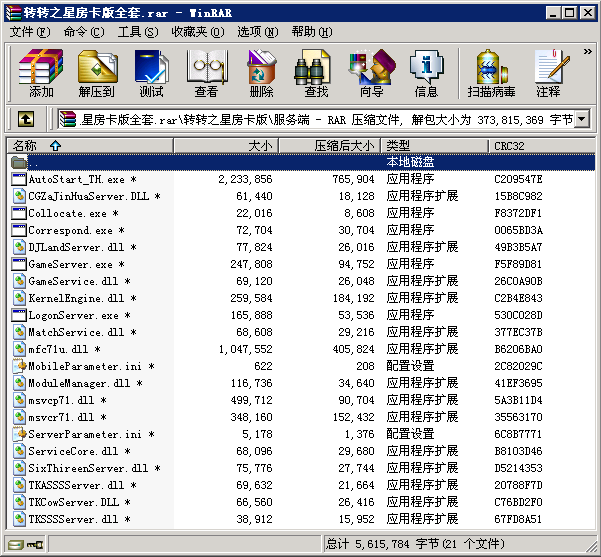Select GameServer.exe in file list
This screenshot has width=601, height=557.
pos(70,265)
